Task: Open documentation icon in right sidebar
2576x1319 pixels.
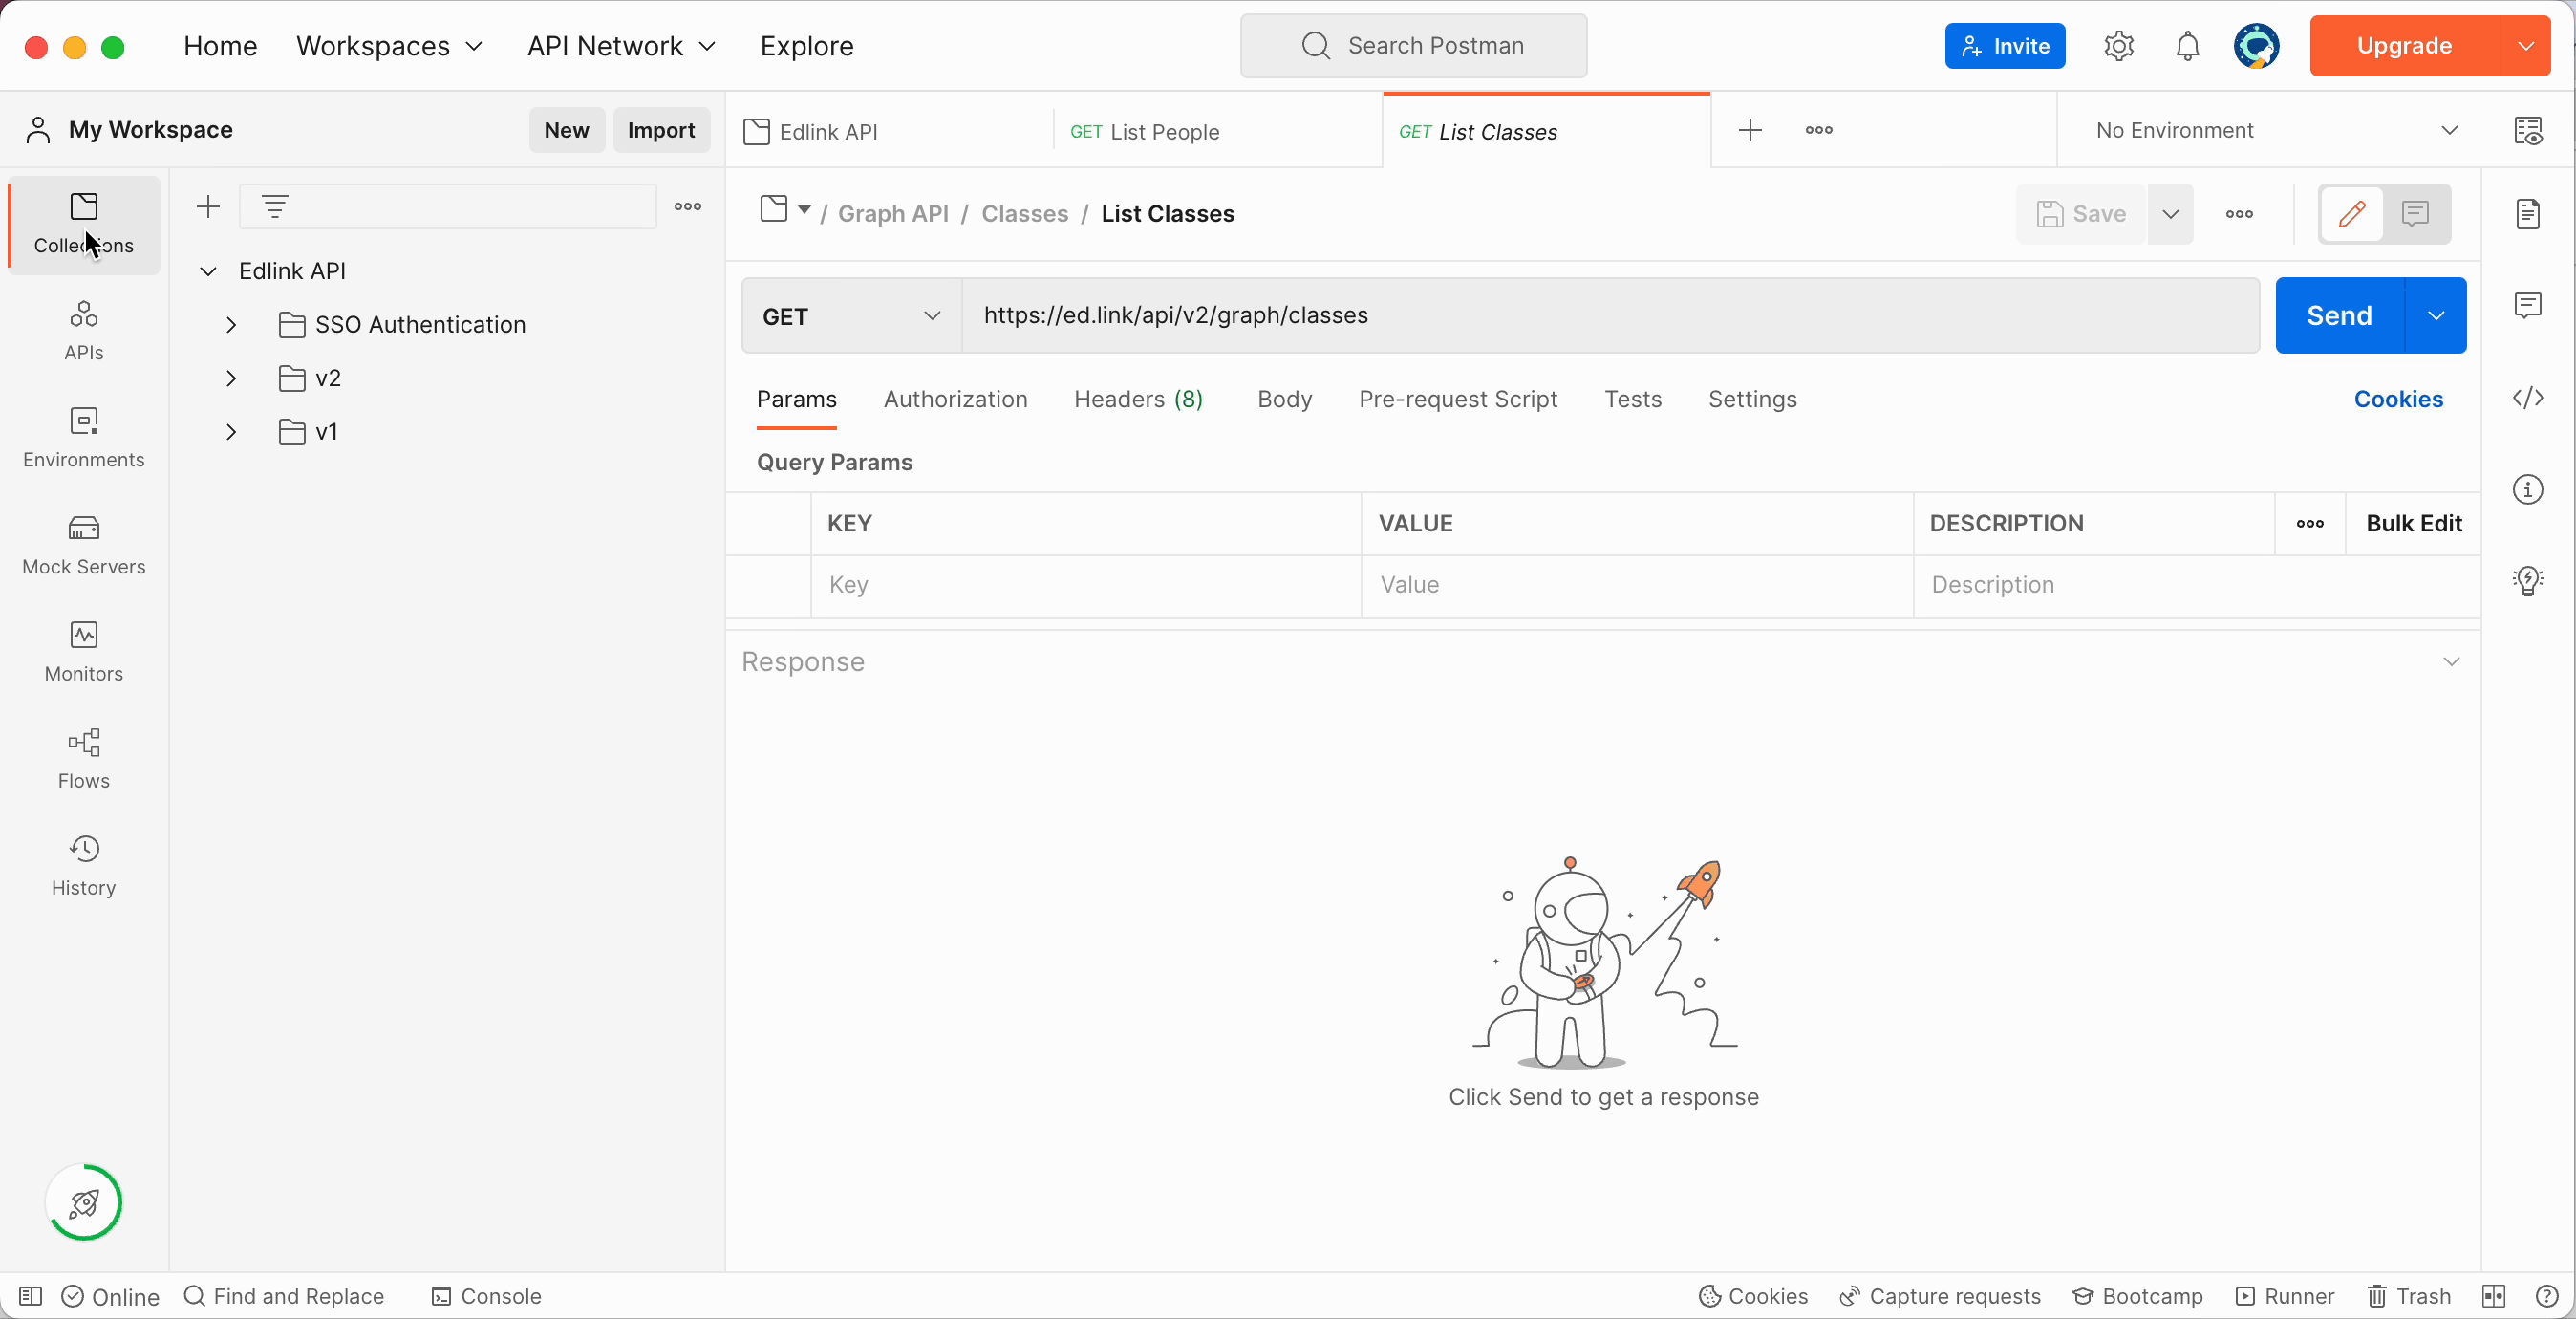Action: click(2528, 214)
